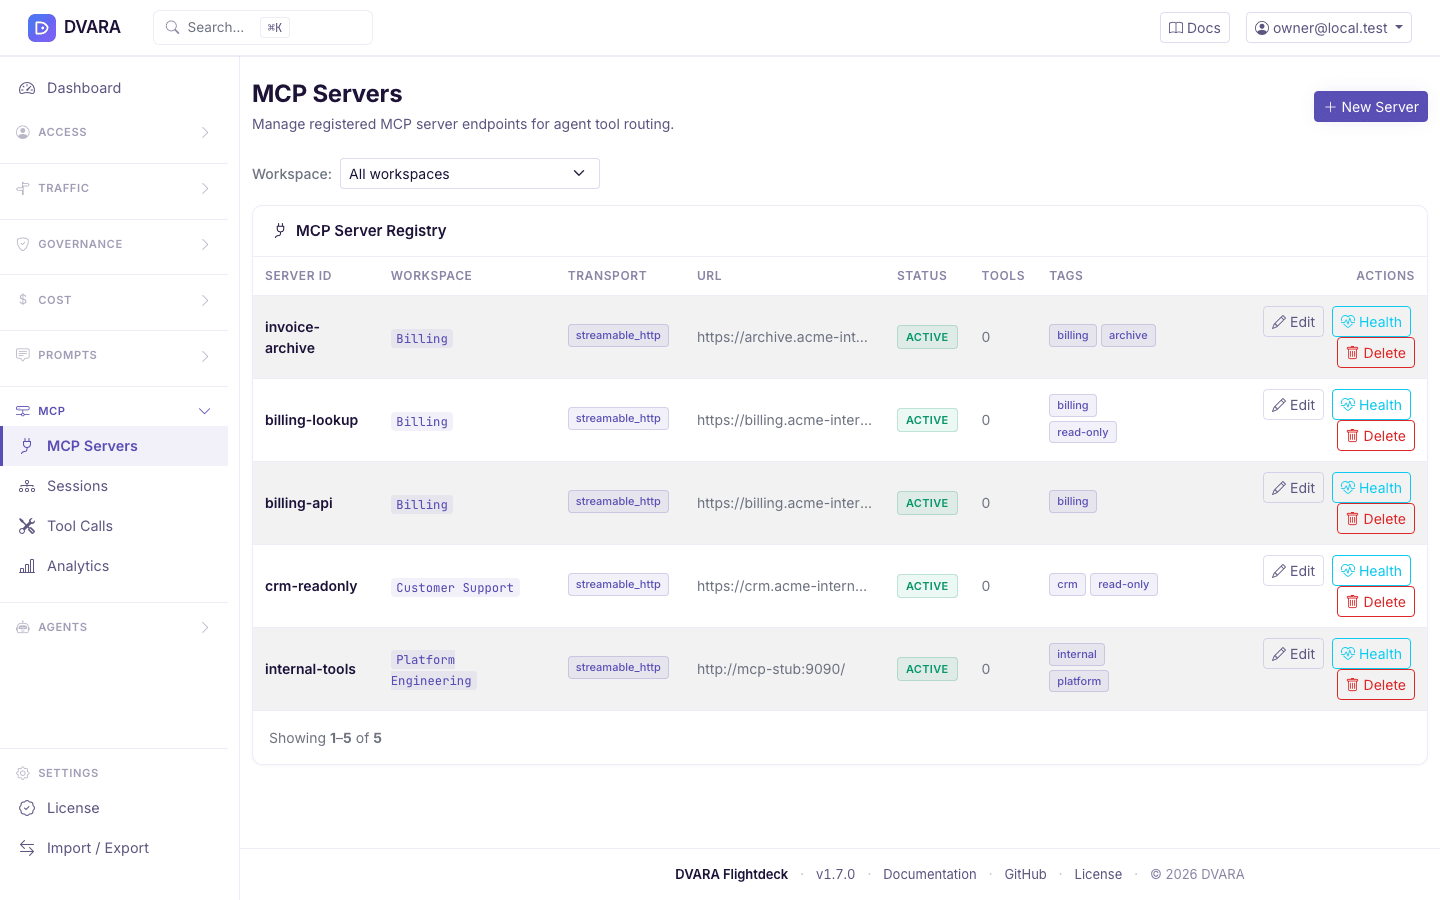1440x900 pixels.
Task: Navigate to Analytics page
Action: click(114, 566)
